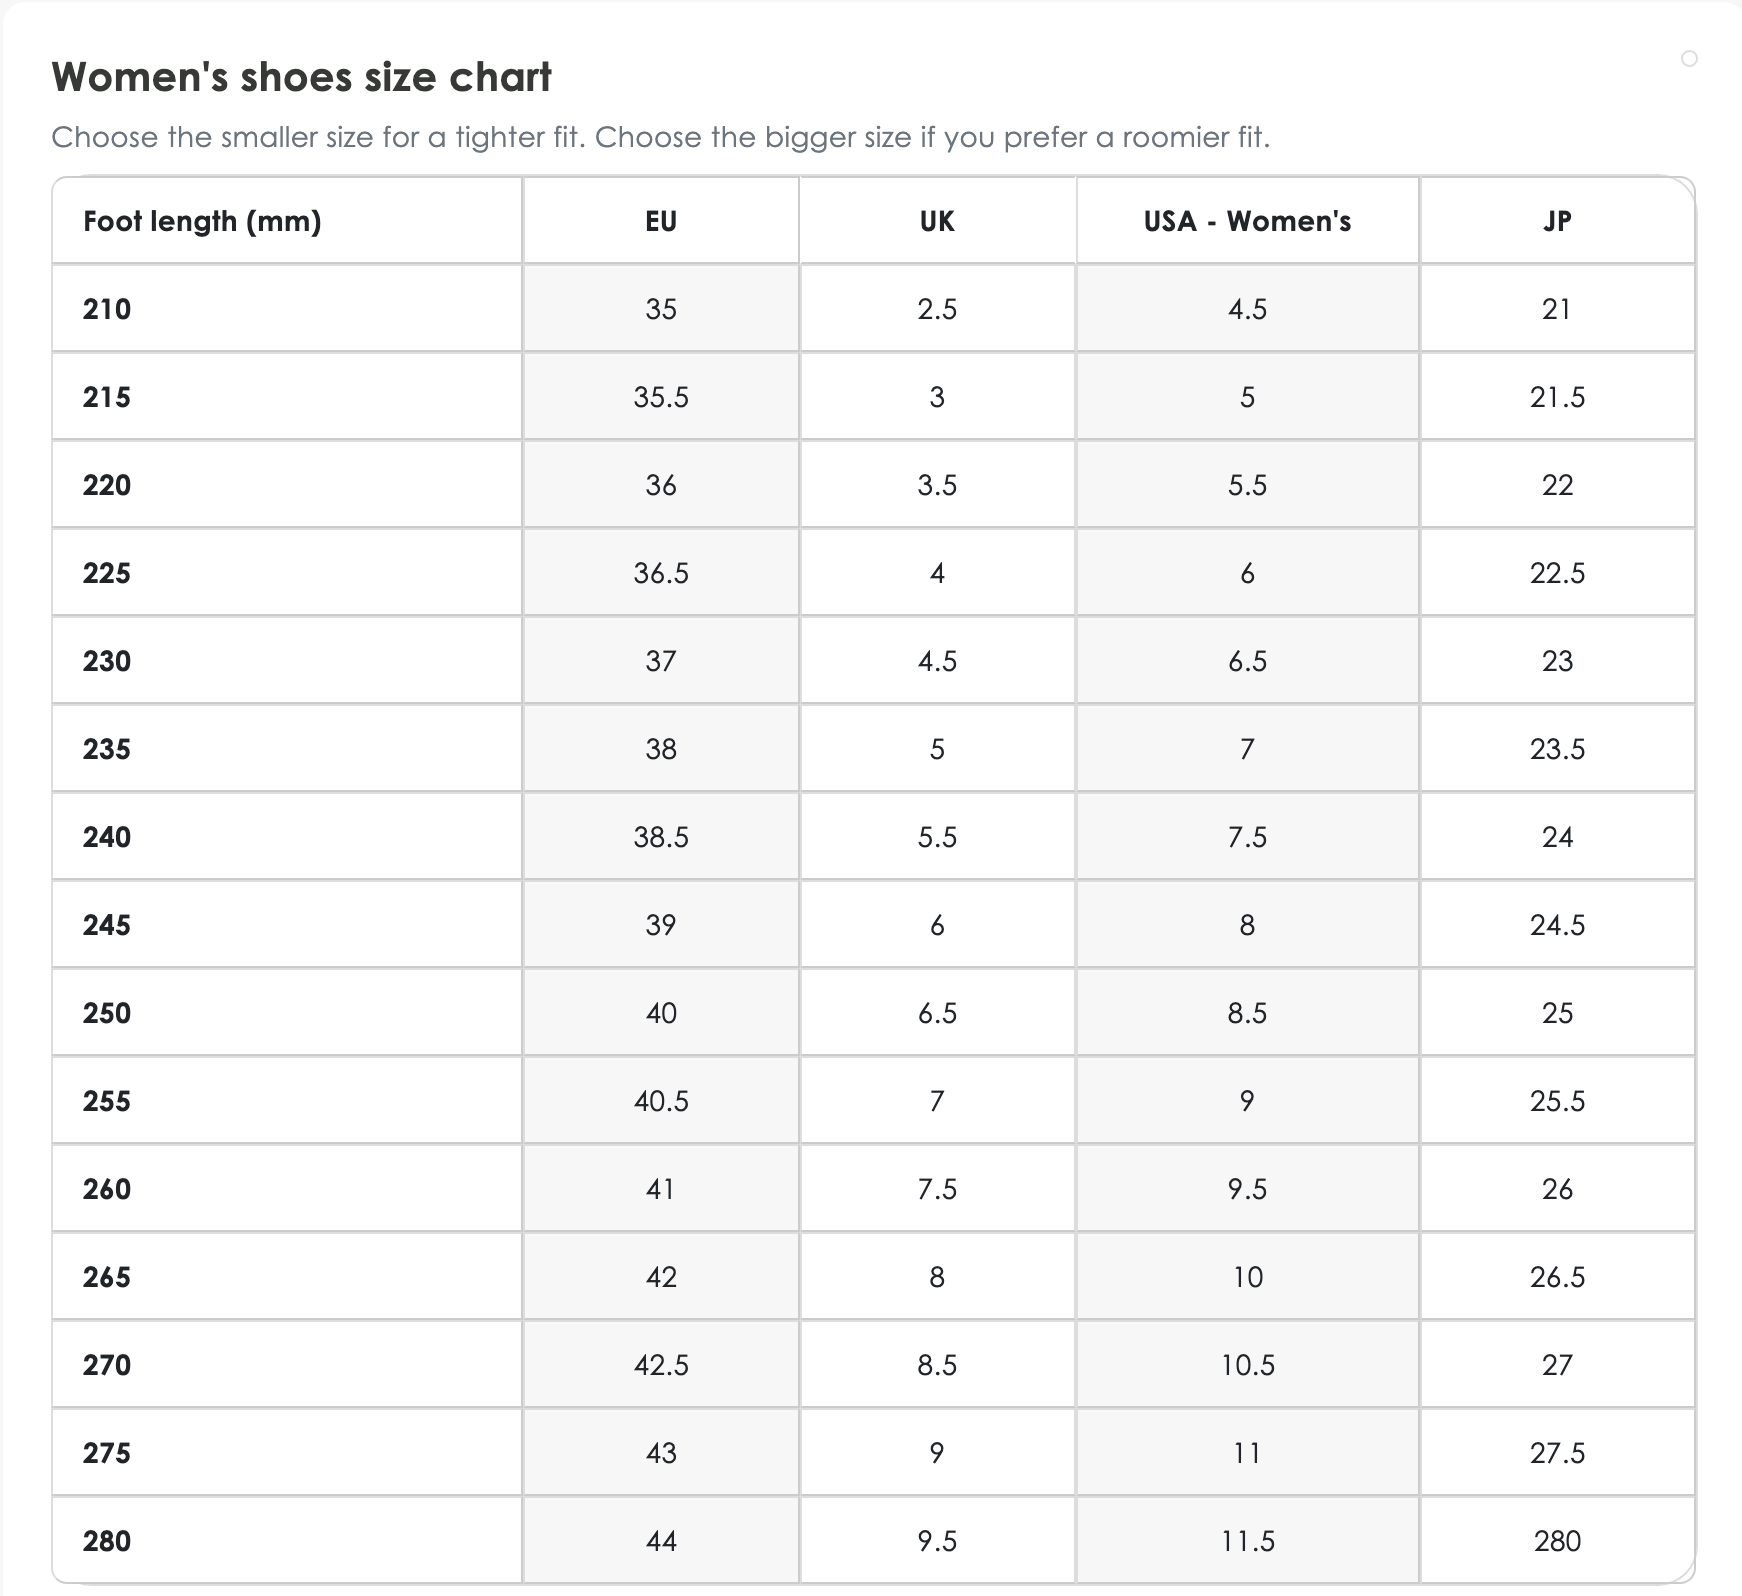The height and width of the screenshot is (1596, 1742).
Task: Click the UK column header
Action: pyautogui.click(x=937, y=221)
